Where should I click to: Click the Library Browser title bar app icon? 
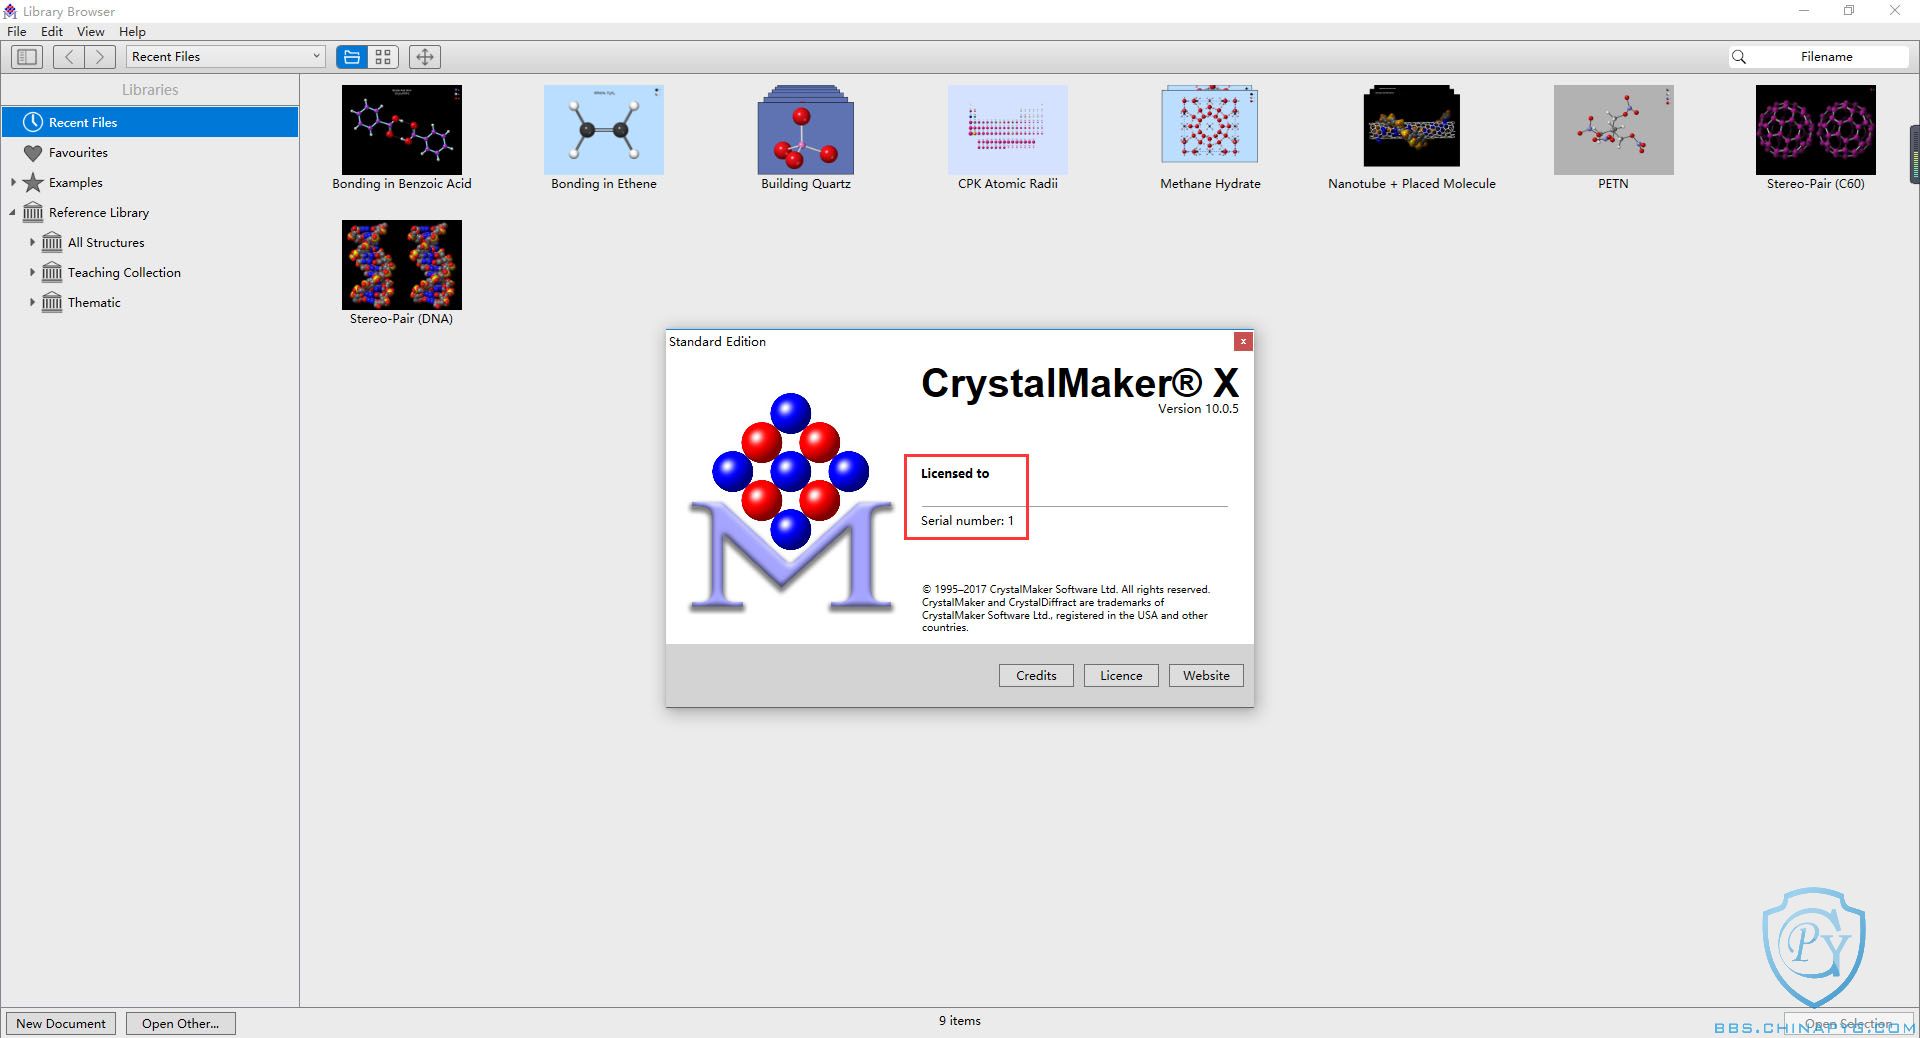coord(10,11)
